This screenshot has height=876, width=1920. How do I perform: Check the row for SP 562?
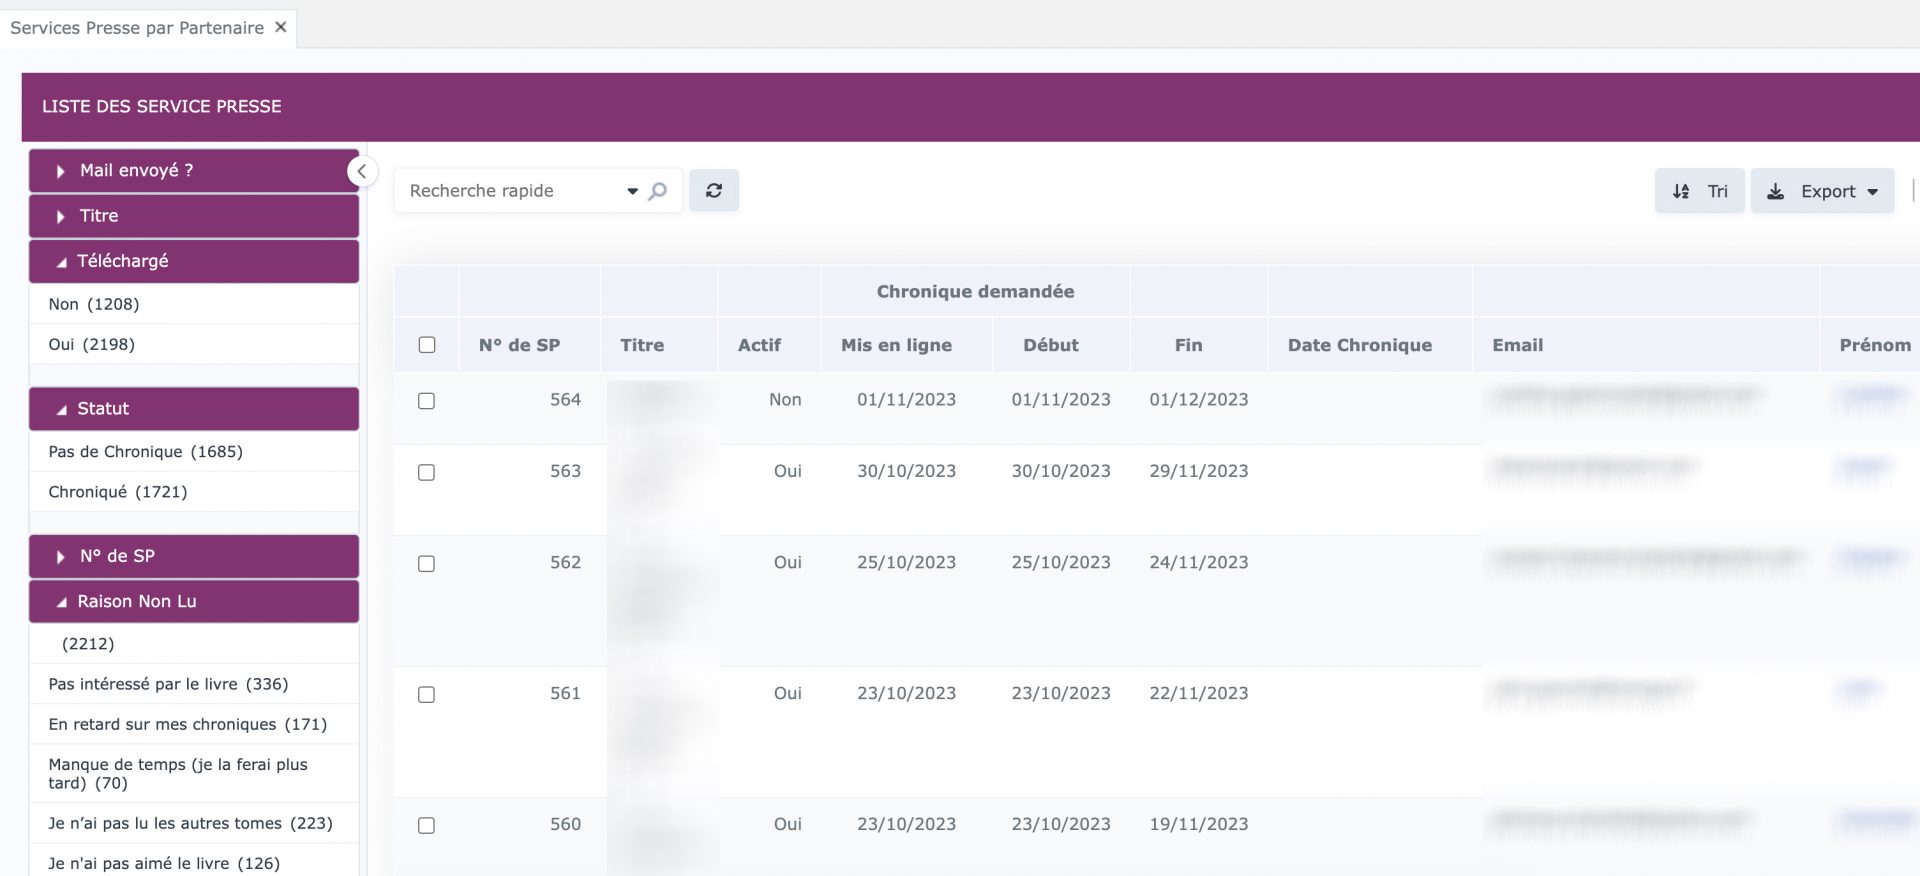(x=426, y=564)
